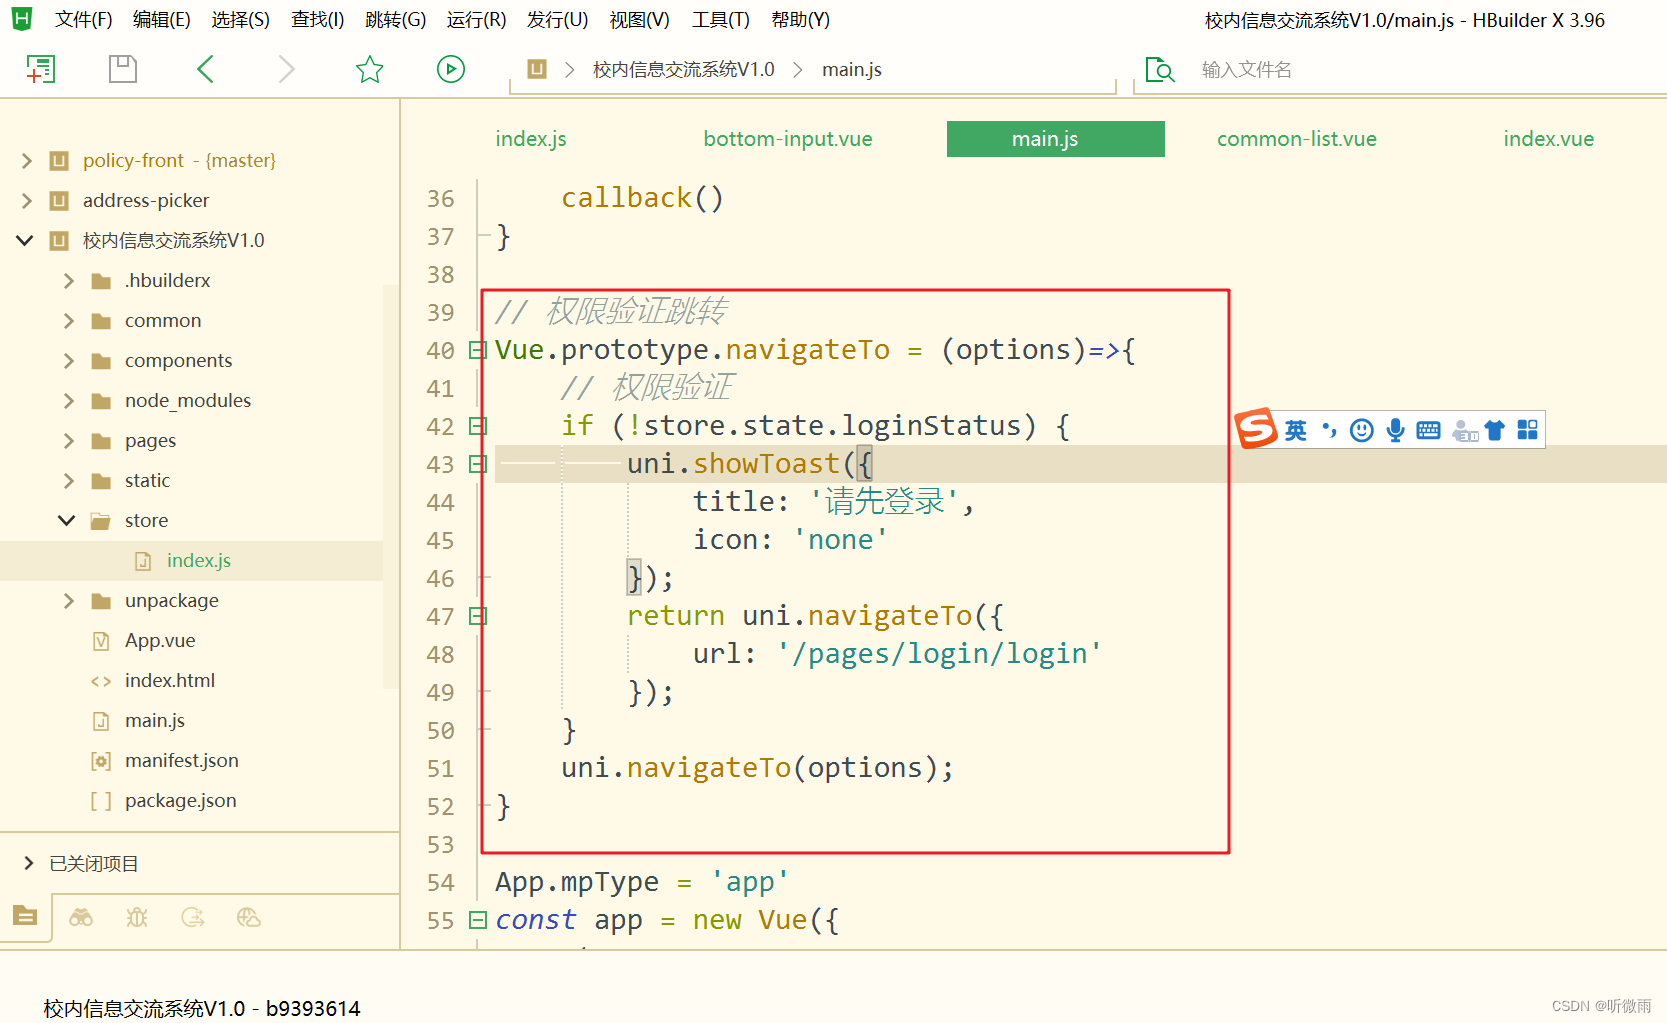Click the browser preview globe icon
The width and height of the screenshot is (1667, 1023).
click(x=249, y=917)
